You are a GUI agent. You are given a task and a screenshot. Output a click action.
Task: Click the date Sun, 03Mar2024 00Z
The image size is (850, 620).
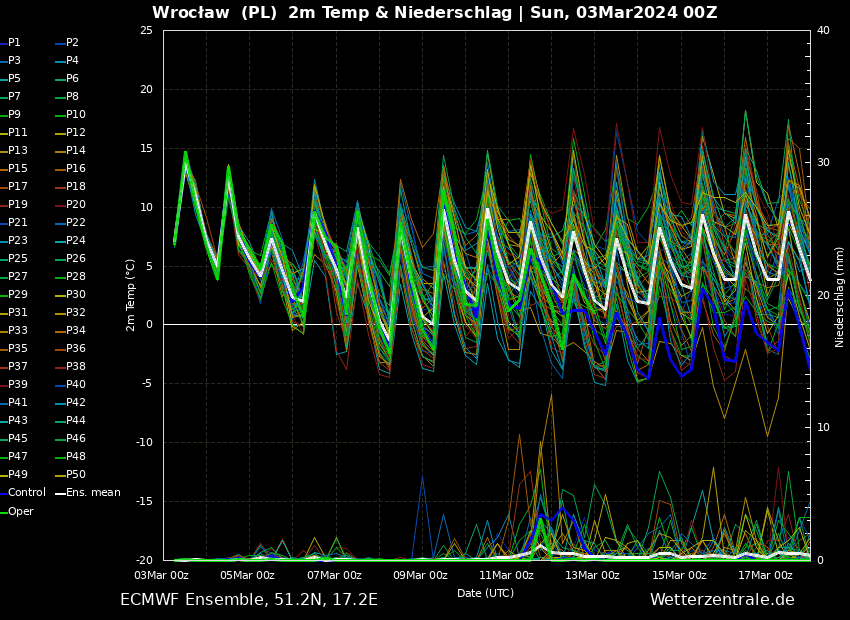623,13
